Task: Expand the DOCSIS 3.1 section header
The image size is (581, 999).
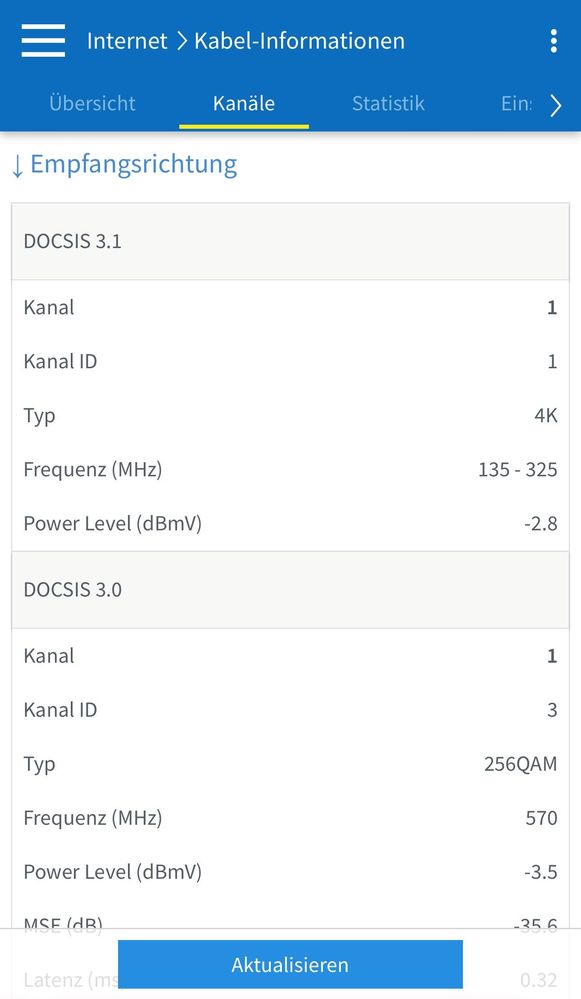Action: pos(290,240)
